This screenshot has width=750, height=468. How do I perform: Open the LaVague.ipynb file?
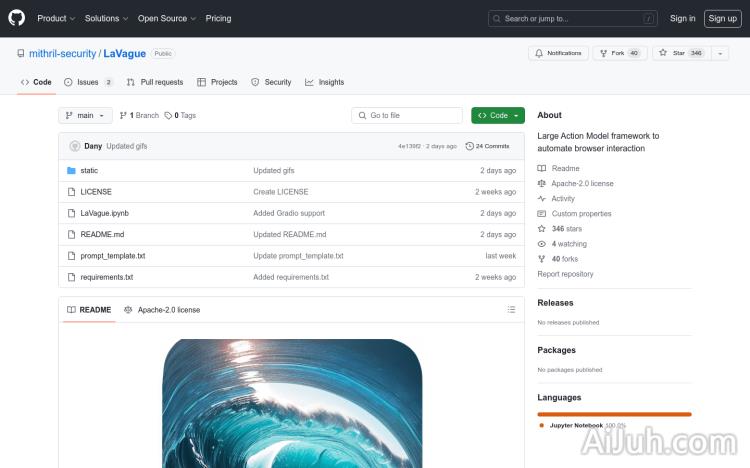pyautogui.click(x=104, y=213)
